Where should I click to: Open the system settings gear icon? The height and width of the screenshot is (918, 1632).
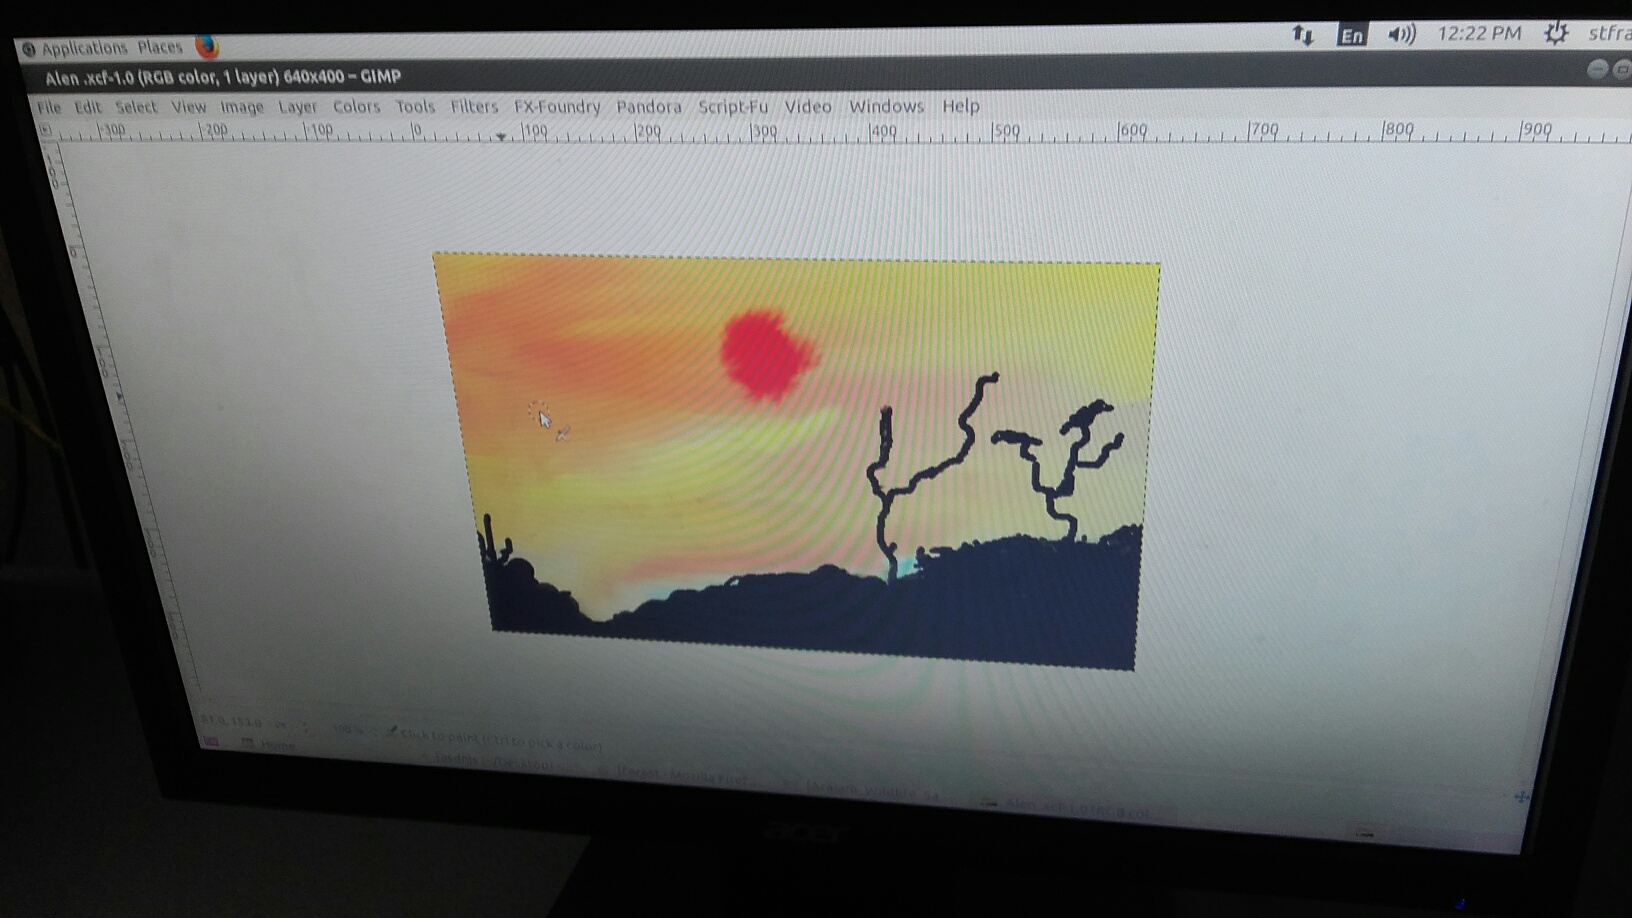pos(1555,33)
